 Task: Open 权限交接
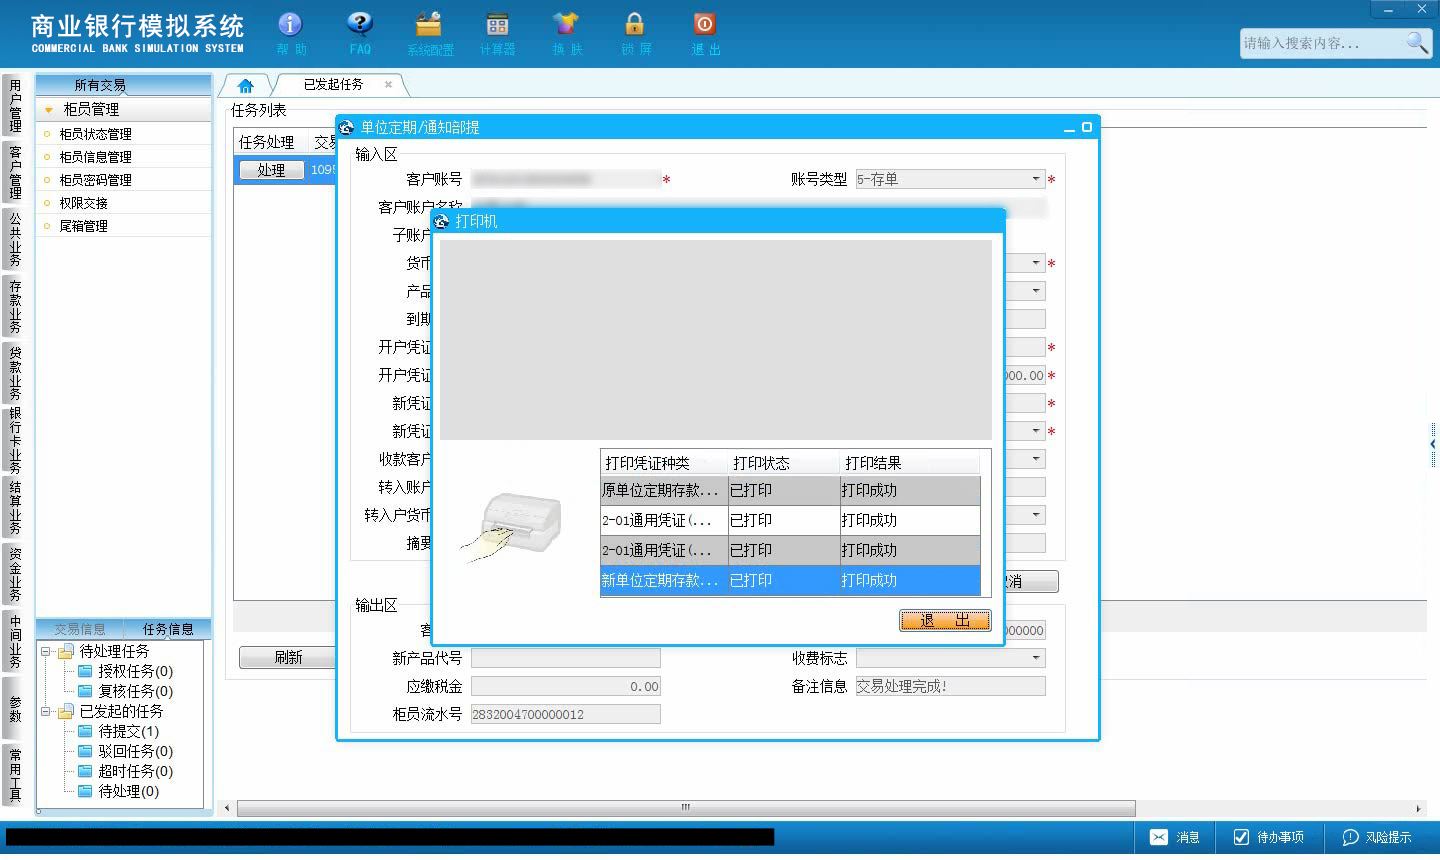83,203
